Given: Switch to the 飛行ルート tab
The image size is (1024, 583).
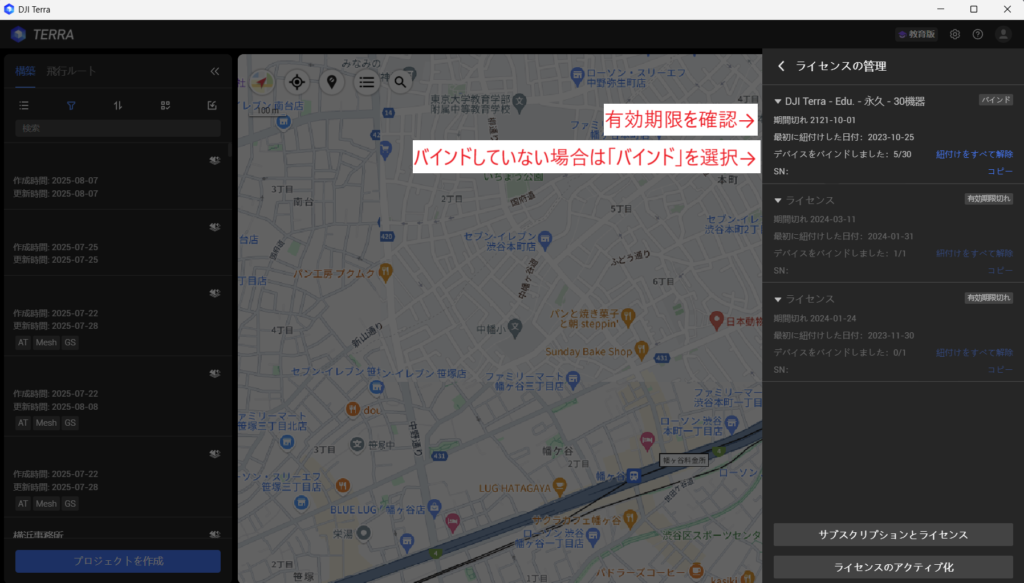Looking at the screenshot, I should pyautogui.click(x=72, y=71).
